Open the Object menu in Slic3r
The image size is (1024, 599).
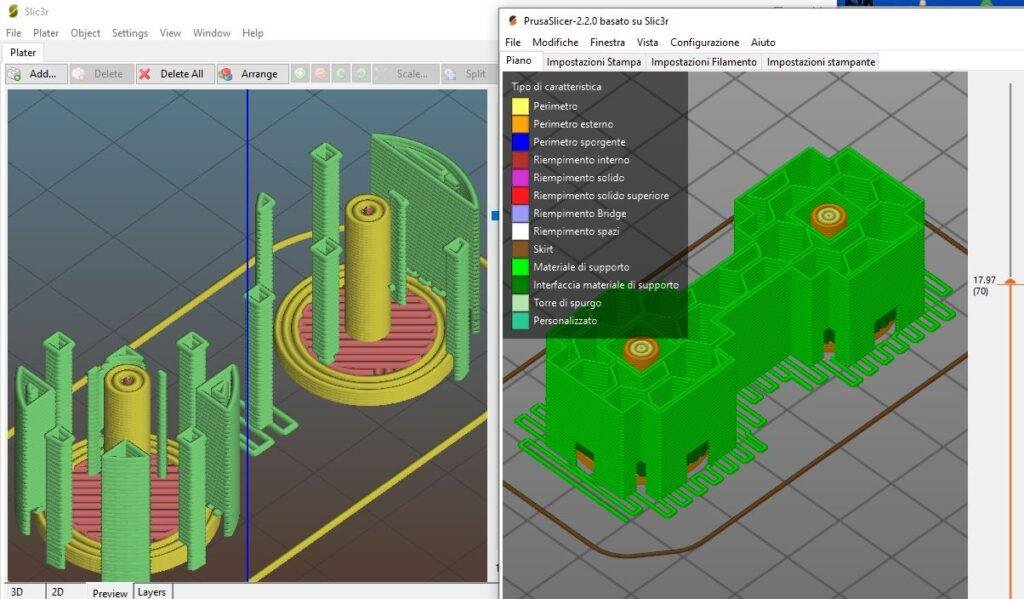coord(85,32)
